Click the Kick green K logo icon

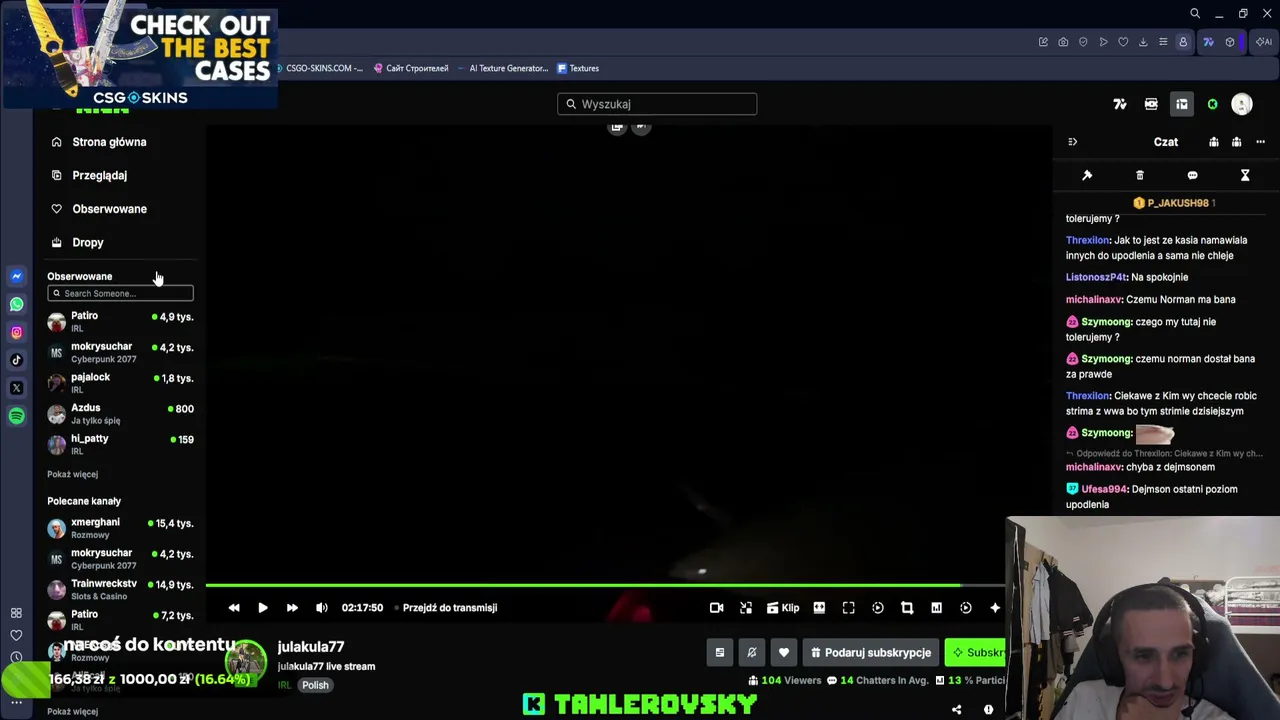pos(1212,104)
